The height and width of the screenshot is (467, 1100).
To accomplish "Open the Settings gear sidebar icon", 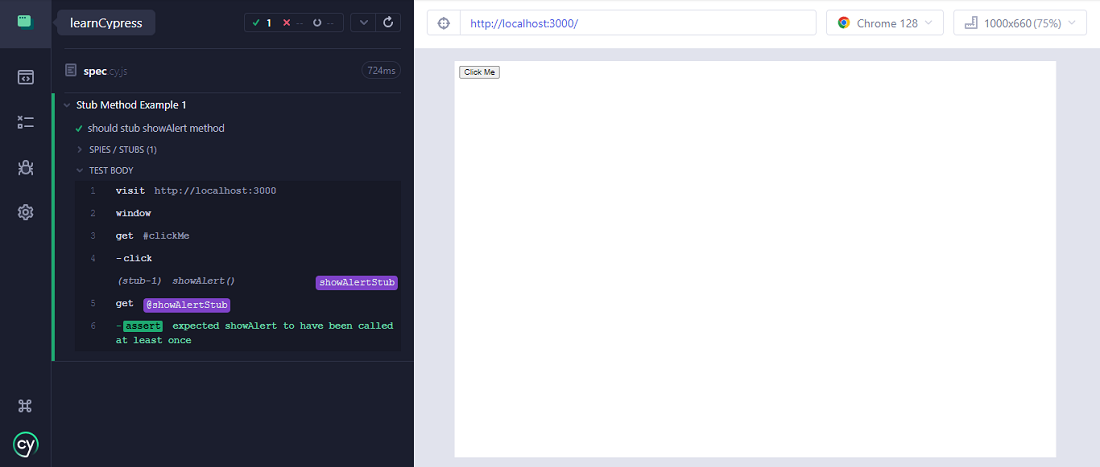I will click(x=25, y=212).
